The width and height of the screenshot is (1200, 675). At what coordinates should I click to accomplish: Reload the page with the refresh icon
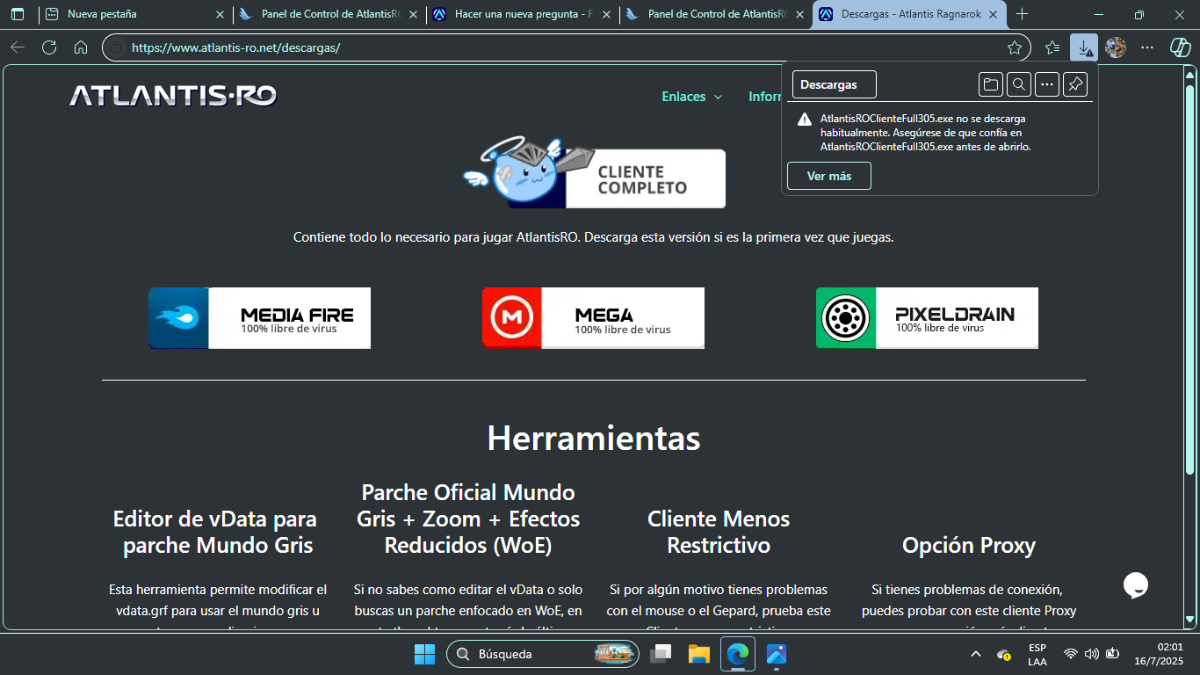[x=49, y=47]
